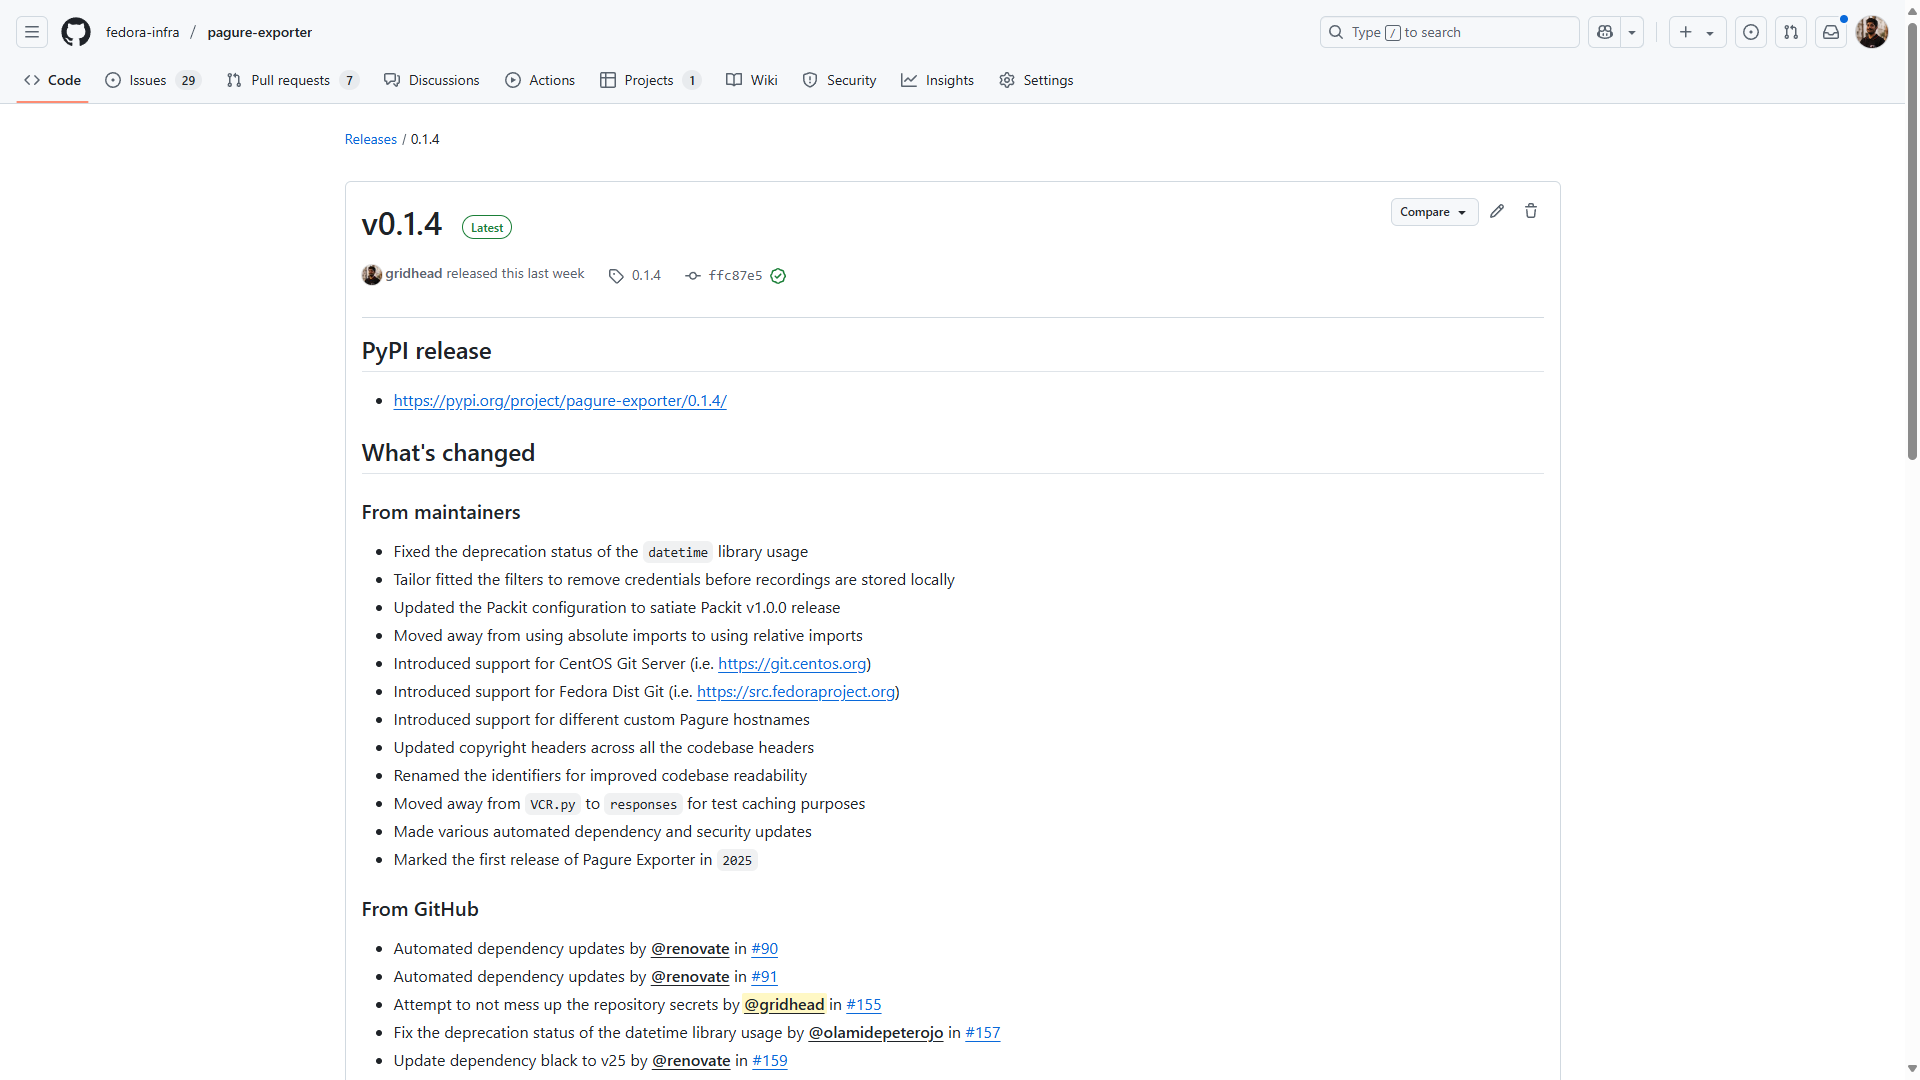1920x1080 pixels.
Task: Click the page vertical scrollbar thumb
Action: pos(1912,240)
